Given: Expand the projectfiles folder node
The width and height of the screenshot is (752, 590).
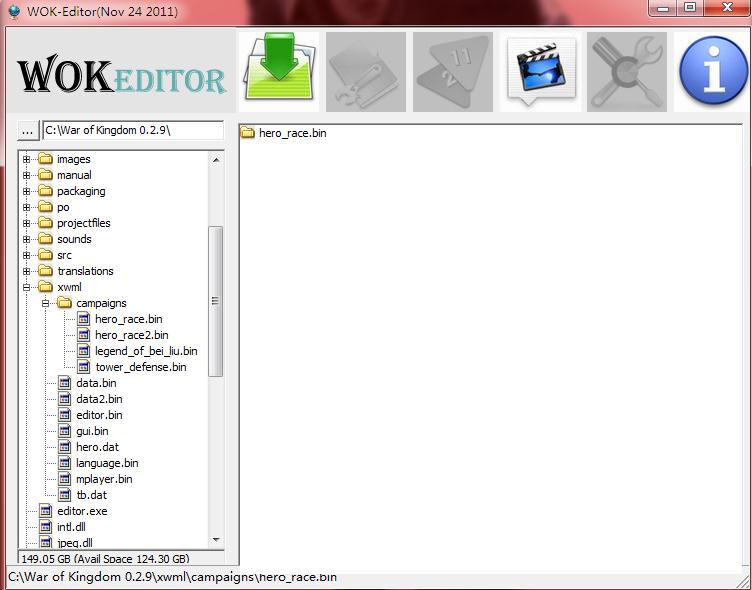Looking at the screenshot, I should point(26,223).
